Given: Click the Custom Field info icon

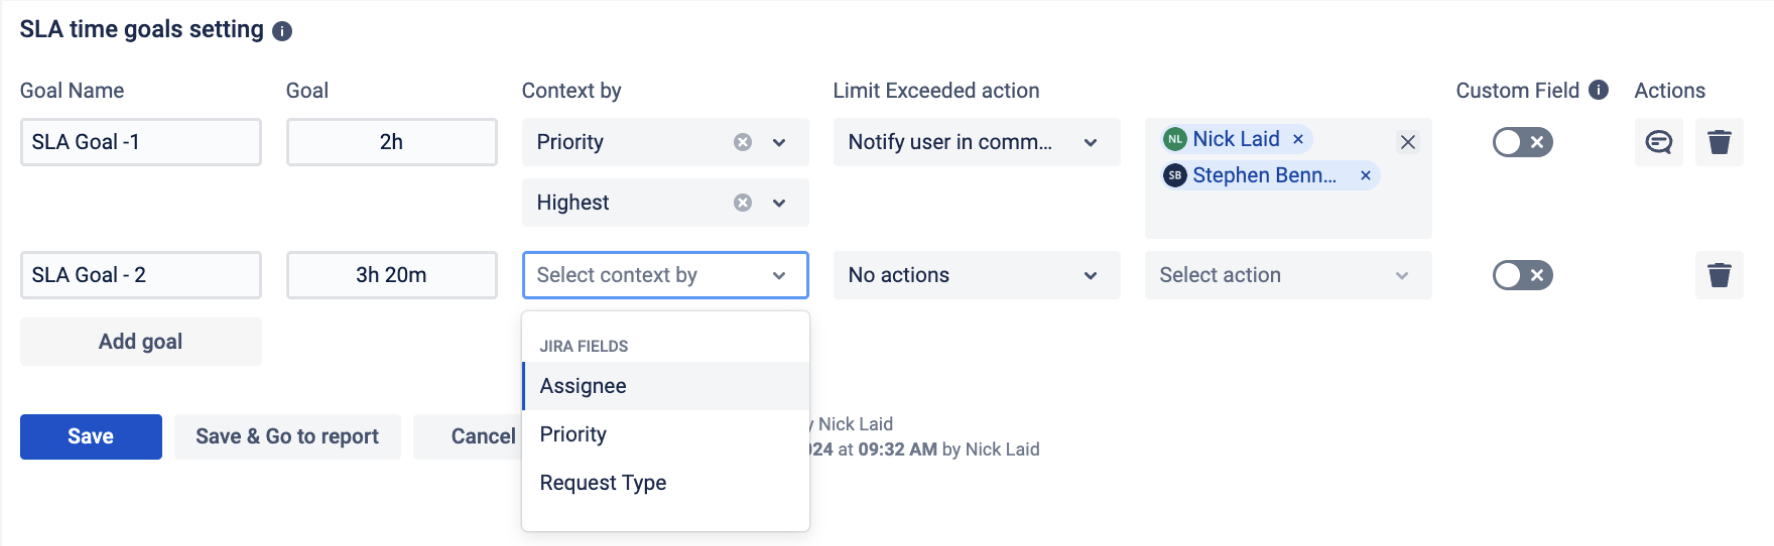Looking at the screenshot, I should tap(1599, 90).
